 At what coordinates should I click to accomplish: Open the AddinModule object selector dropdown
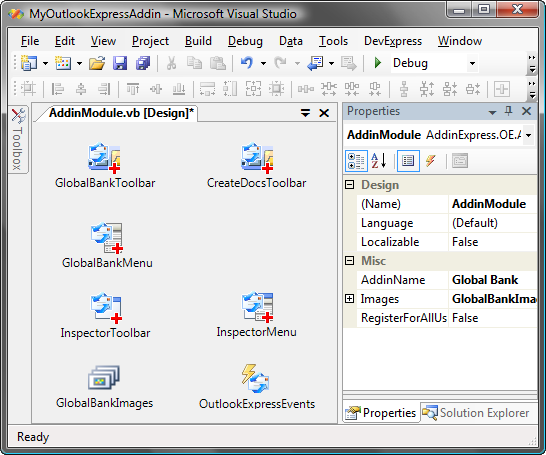[529, 135]
